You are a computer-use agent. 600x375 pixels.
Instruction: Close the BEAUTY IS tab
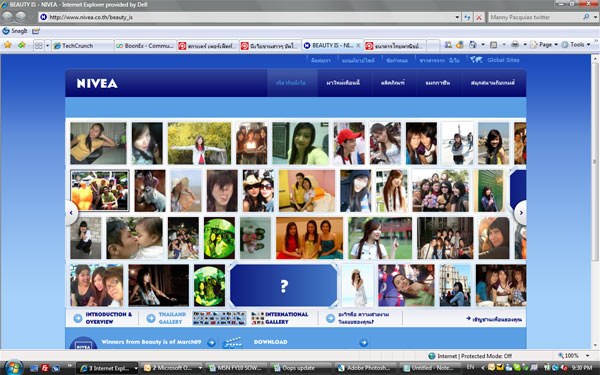point(358,46)
